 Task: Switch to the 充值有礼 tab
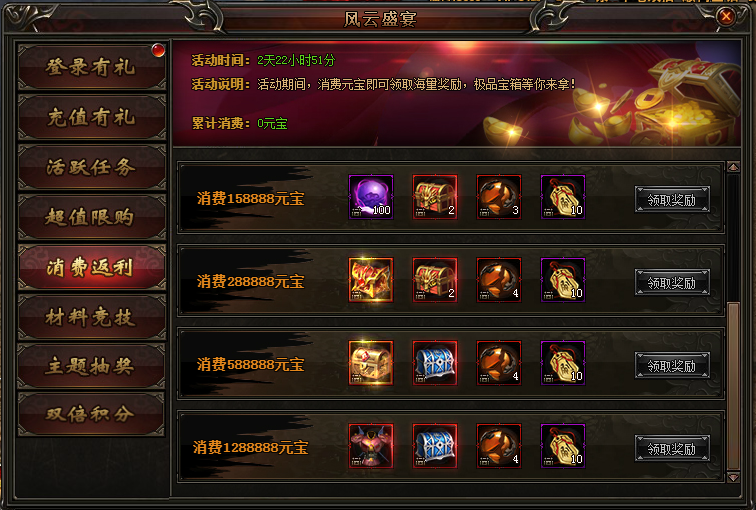point(91,117)
